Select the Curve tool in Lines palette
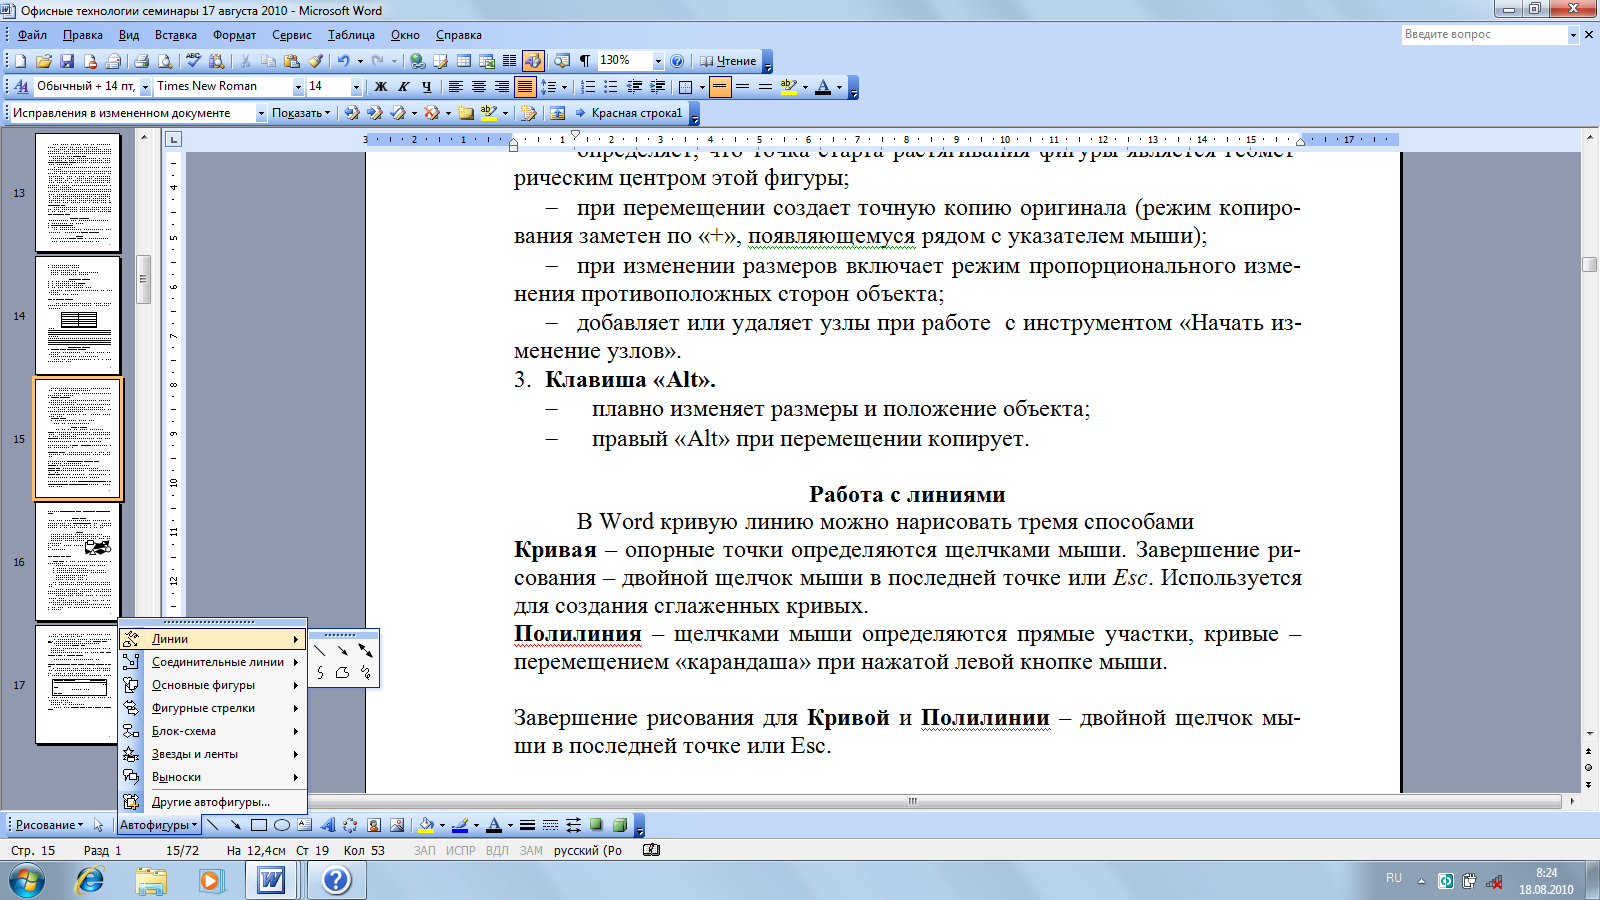 320,673
